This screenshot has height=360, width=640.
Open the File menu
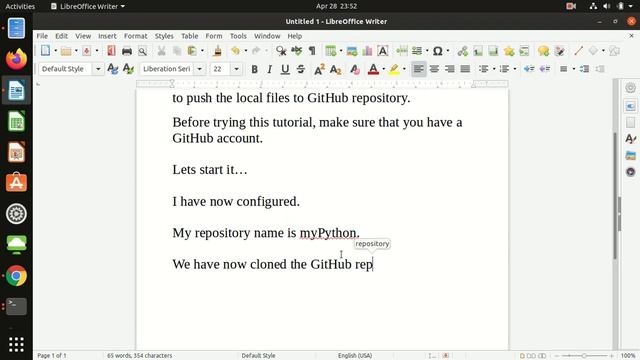pos(42,36)
